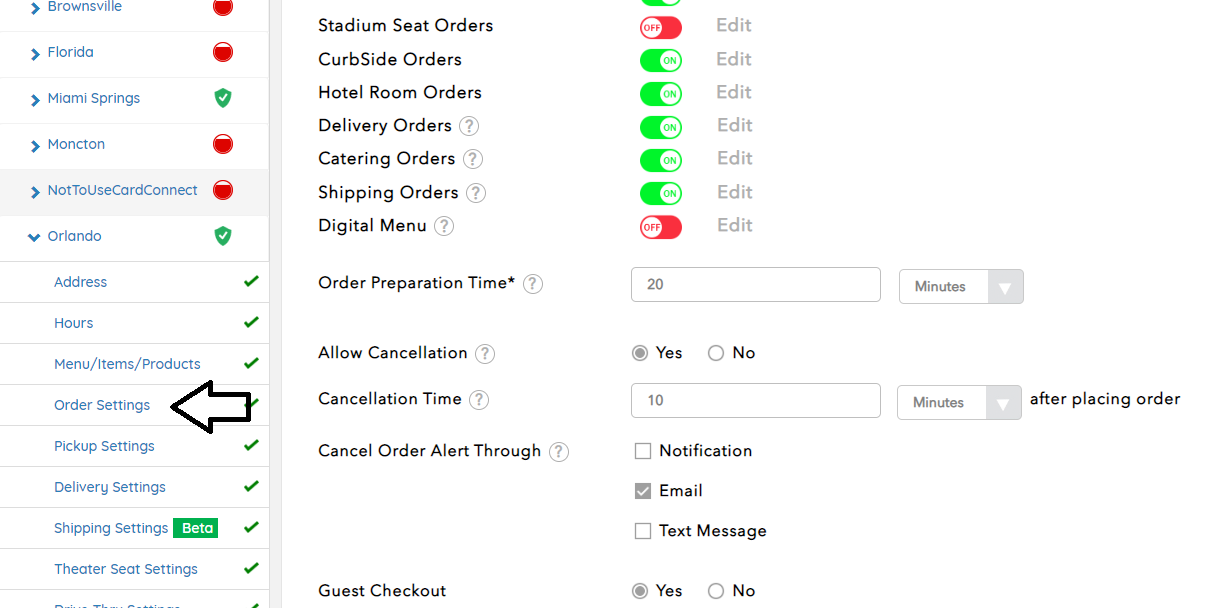Go to Delivery Settings menu item
Image resolution: width=1228 pixels, height=608 pixels.
(x=110, y=487)
